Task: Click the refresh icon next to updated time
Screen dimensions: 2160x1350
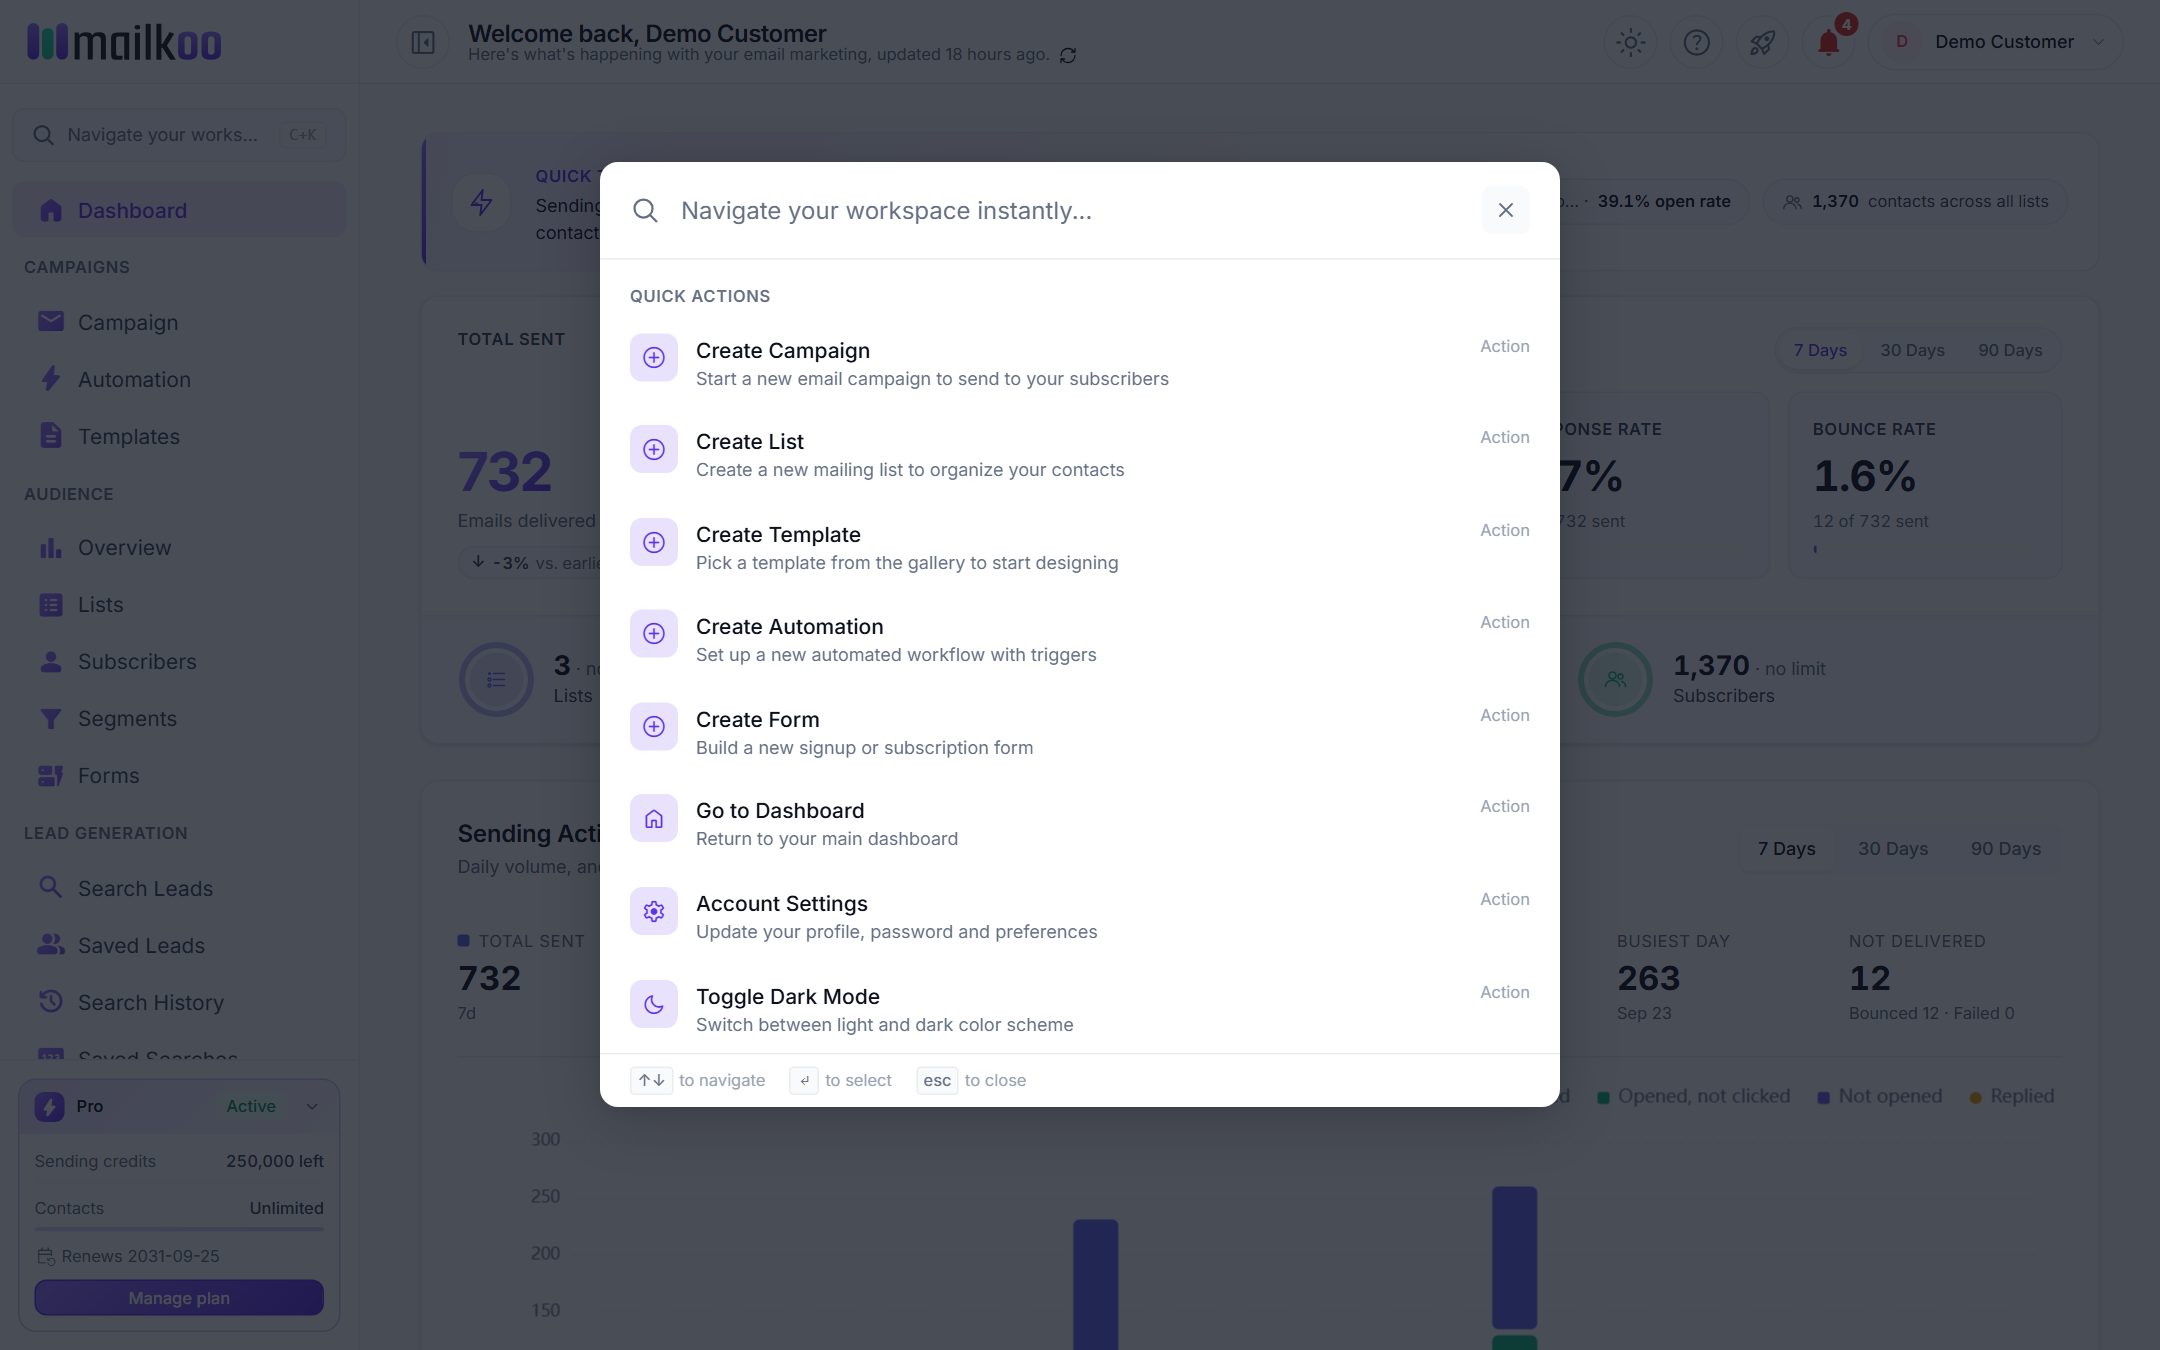Action: (x=1068, y=55)
